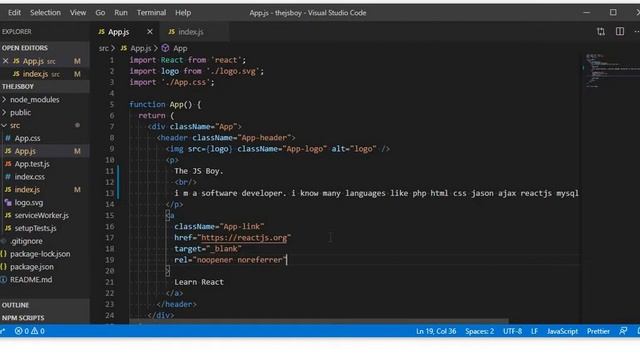Click Prettier in the status bar
This screenshot has height=360, width=640.
tap(598, 331)
